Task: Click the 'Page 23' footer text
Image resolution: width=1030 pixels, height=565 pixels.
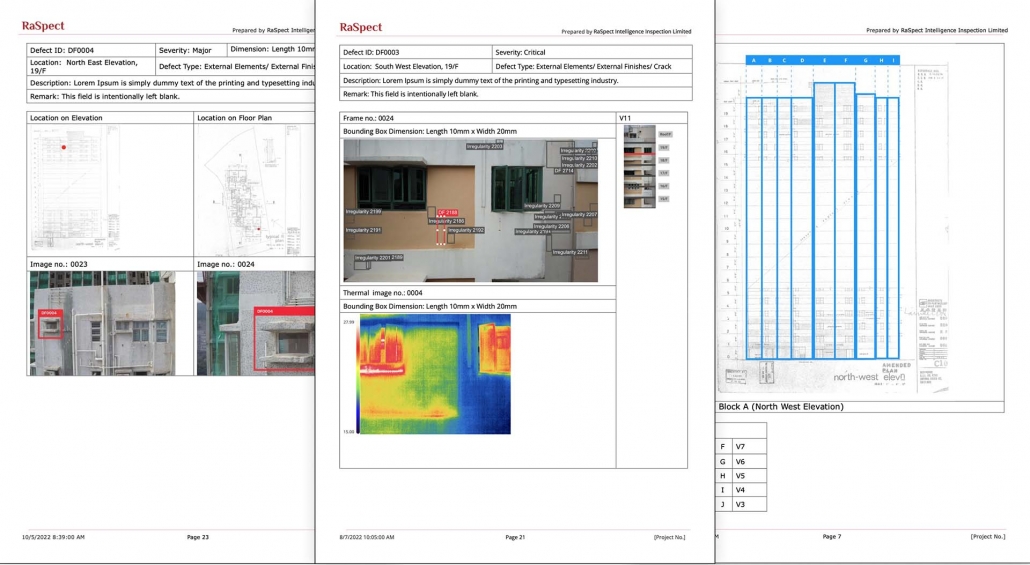Action: (198, 537)
